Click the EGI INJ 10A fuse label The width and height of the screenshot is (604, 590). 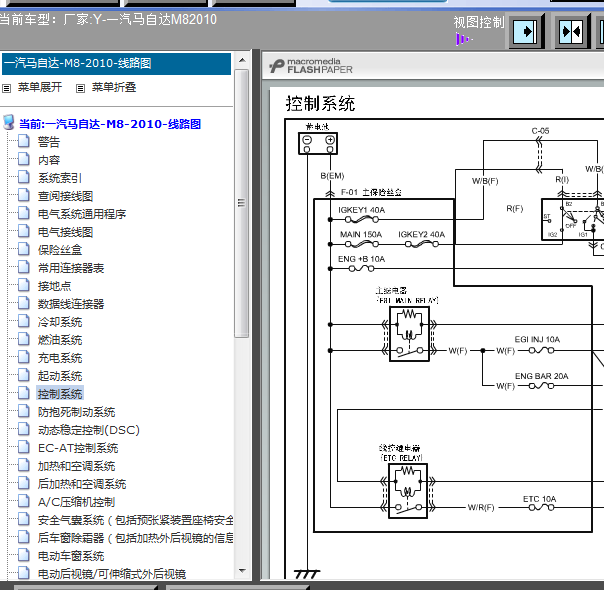537,339
